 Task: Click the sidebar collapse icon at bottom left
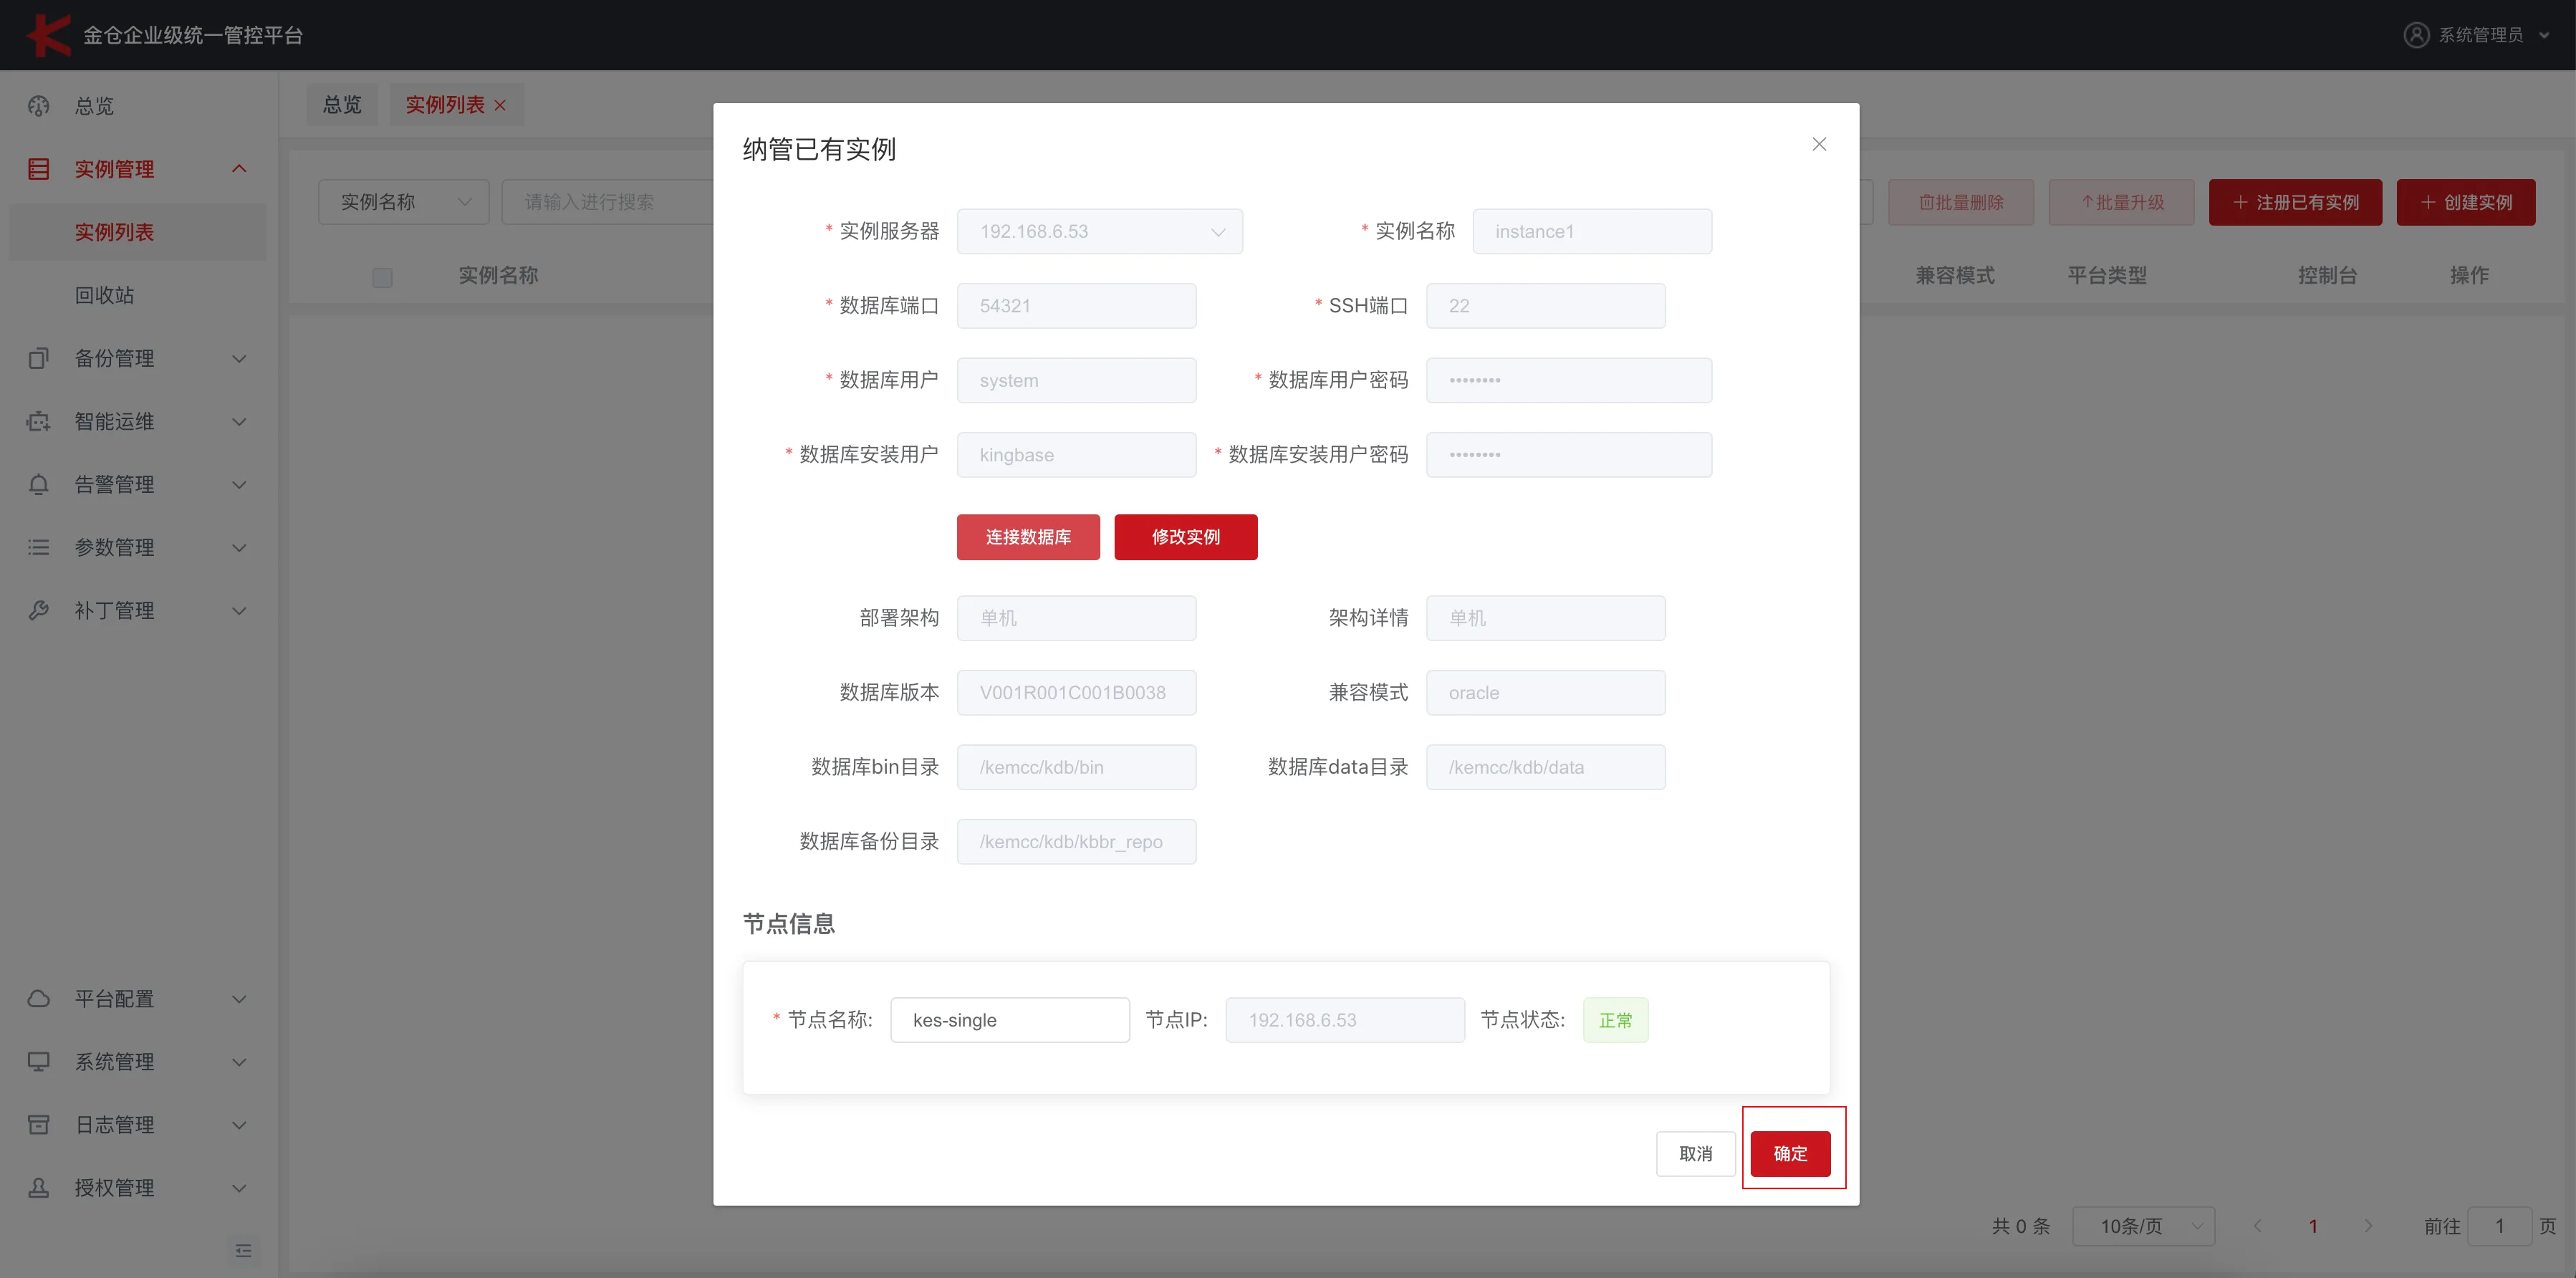coord(243,1251)
